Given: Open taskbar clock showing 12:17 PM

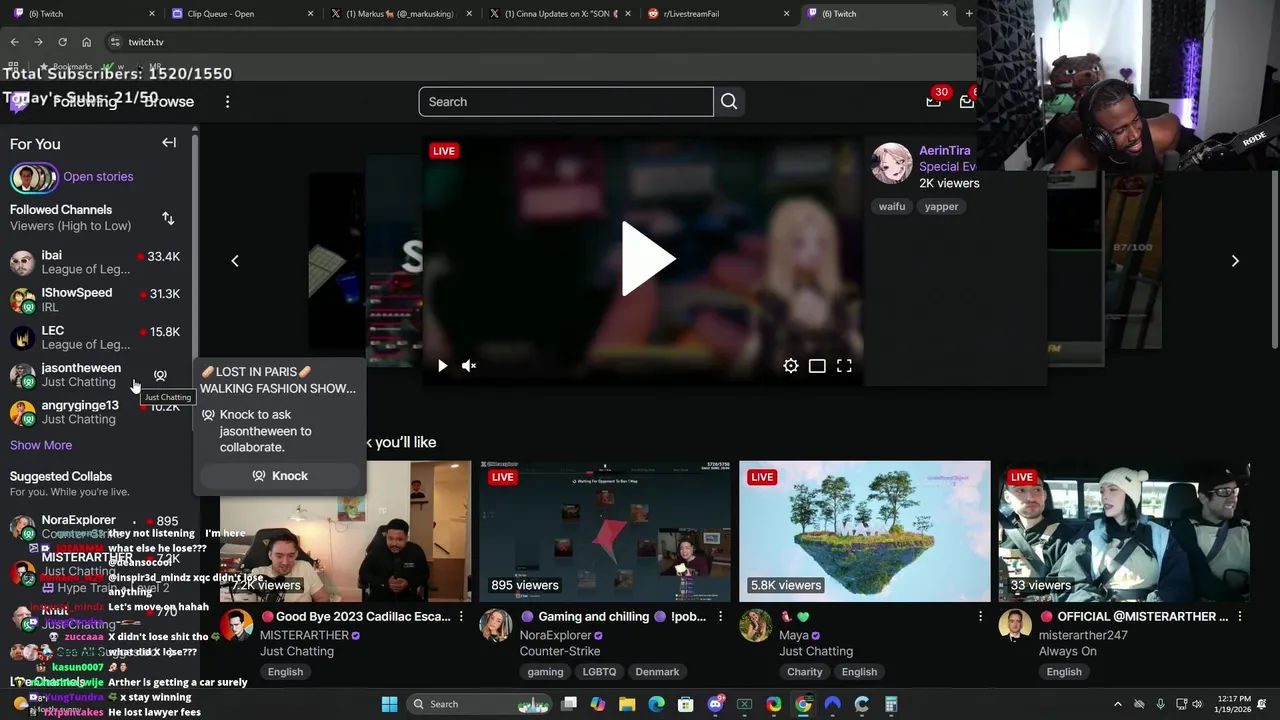Looking at the screenshot, I should pos(1235,704).
